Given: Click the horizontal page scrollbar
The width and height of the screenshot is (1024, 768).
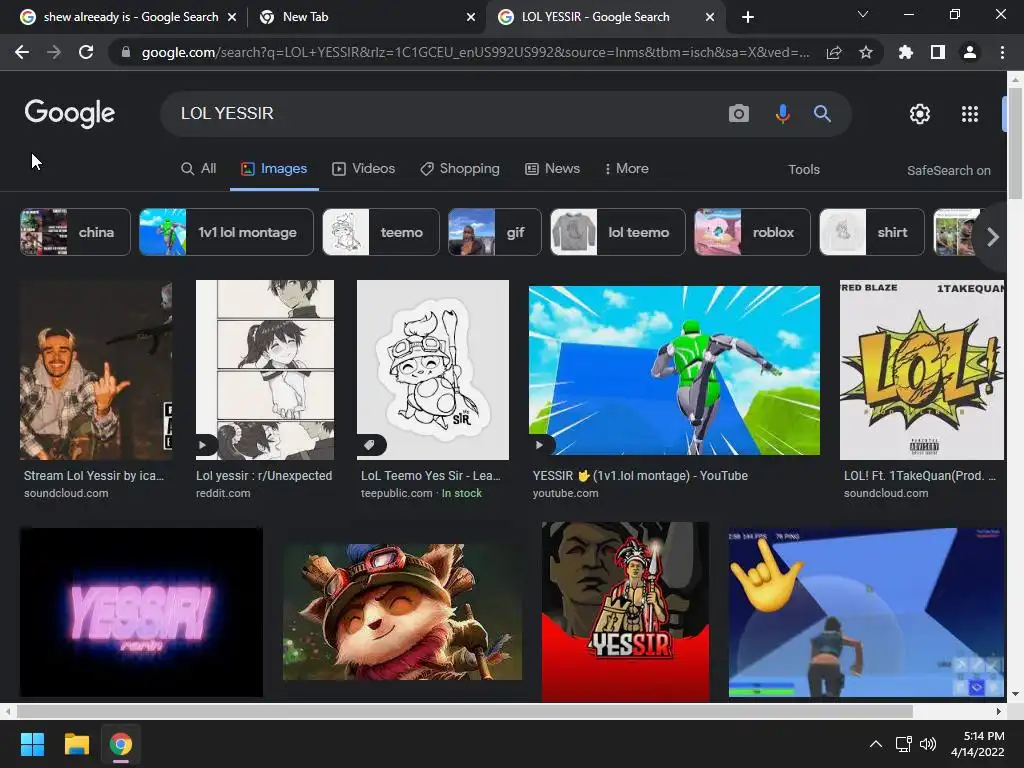Looking at the screenshot, I should [x=464, y=711].
